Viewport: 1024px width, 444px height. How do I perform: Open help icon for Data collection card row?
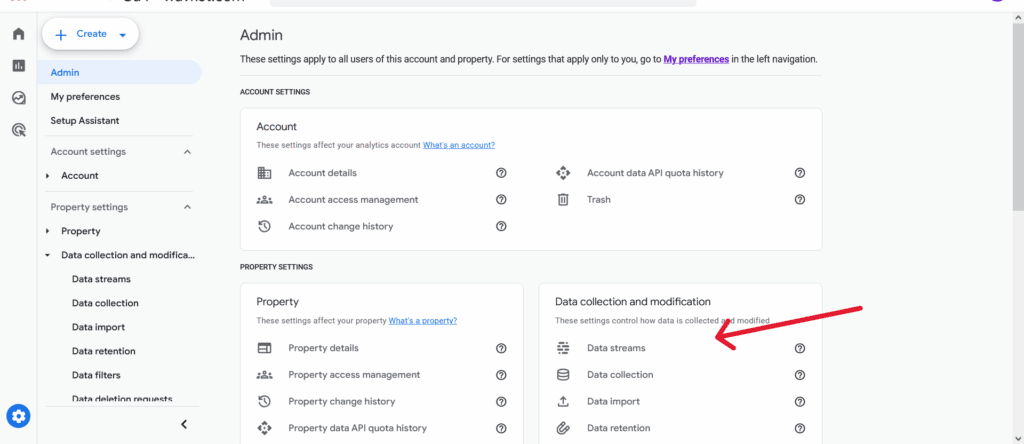coord(799,375)
